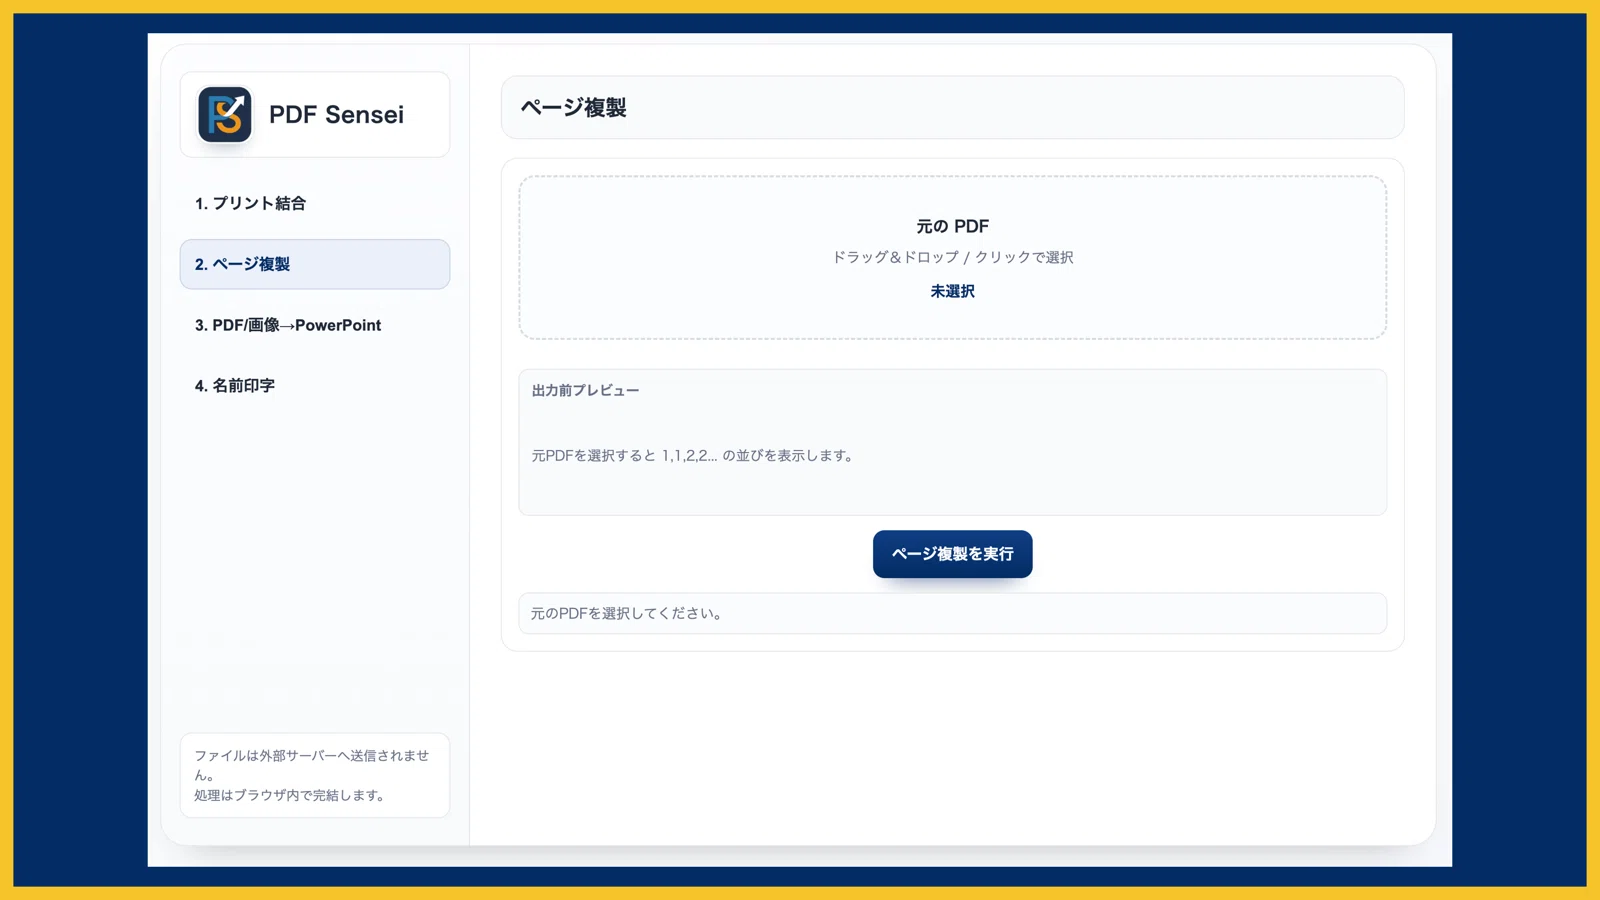Screen dimensions: 1600x900
Task: Select the 2. ページ複製 sidebar item
Action: tap(315, 264)
